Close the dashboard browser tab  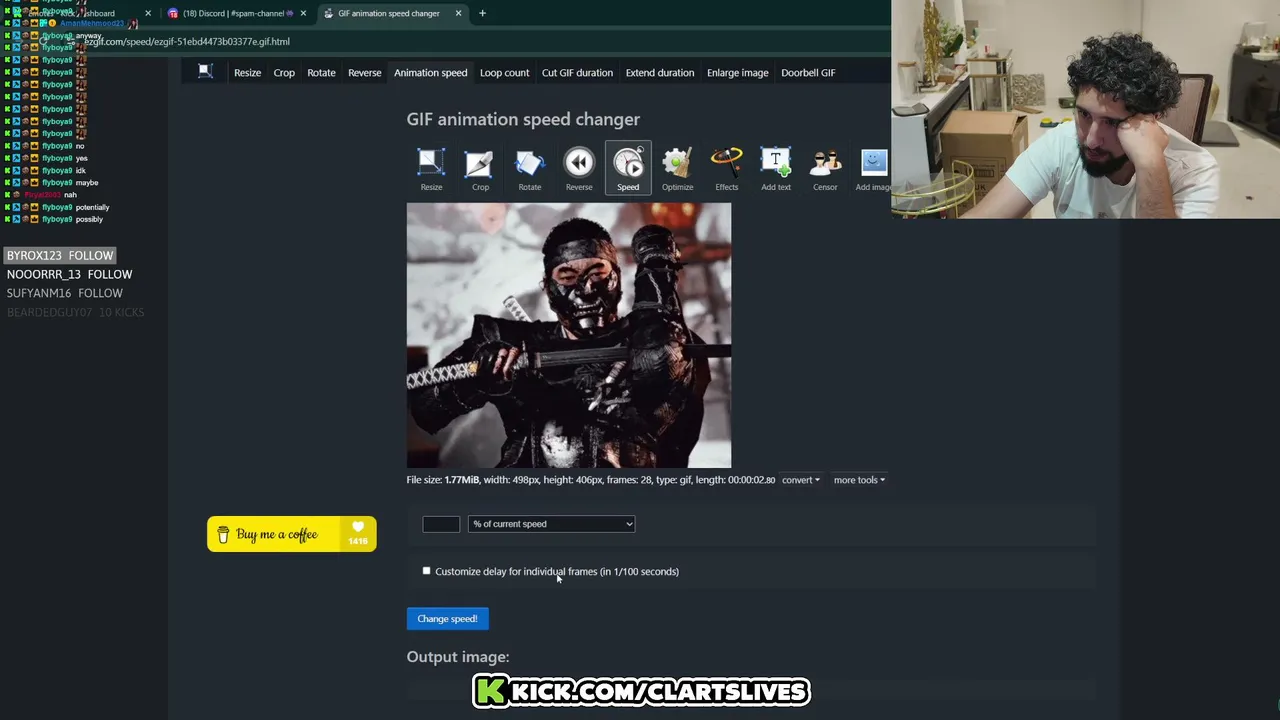[x=148, y=13]
